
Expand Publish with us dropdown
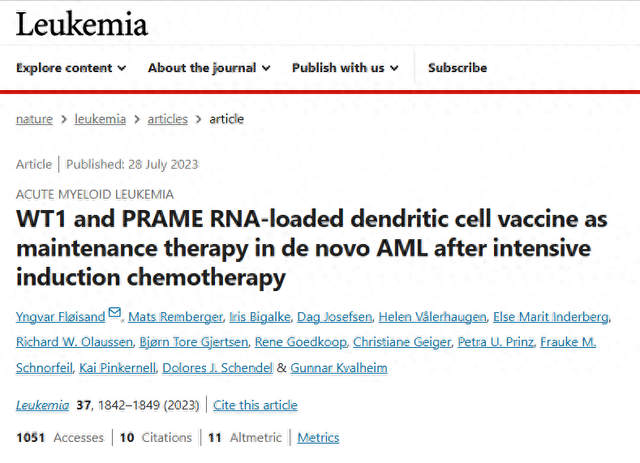[345, 68]
